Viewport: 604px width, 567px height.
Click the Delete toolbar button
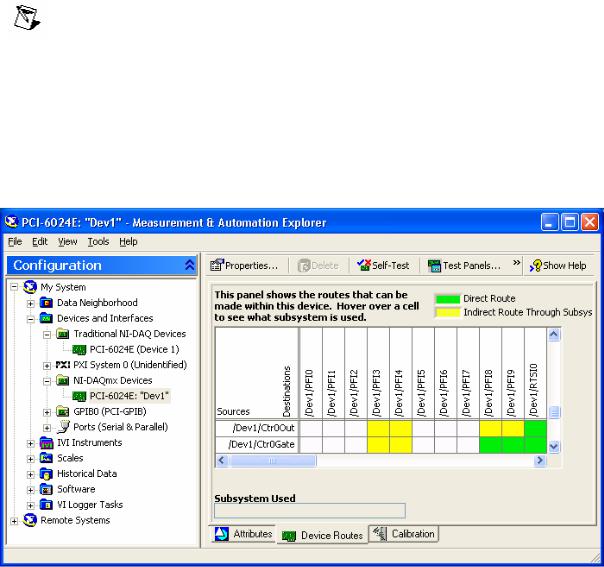tap(318, 265)
